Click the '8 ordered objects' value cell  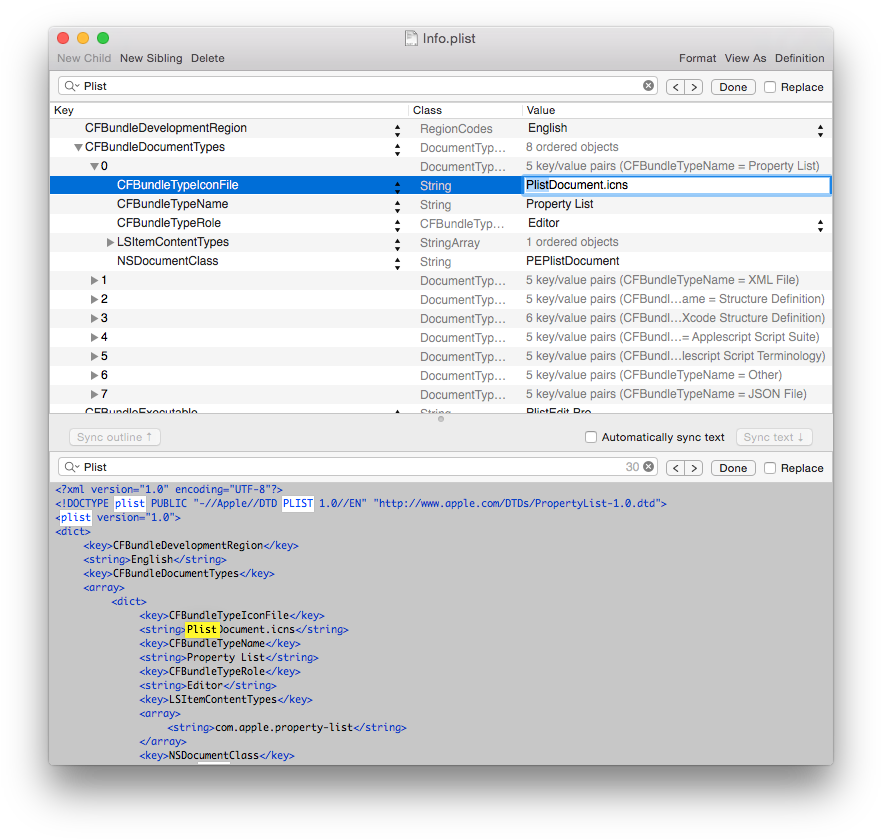pyautogui.click(x=572, y=147)
